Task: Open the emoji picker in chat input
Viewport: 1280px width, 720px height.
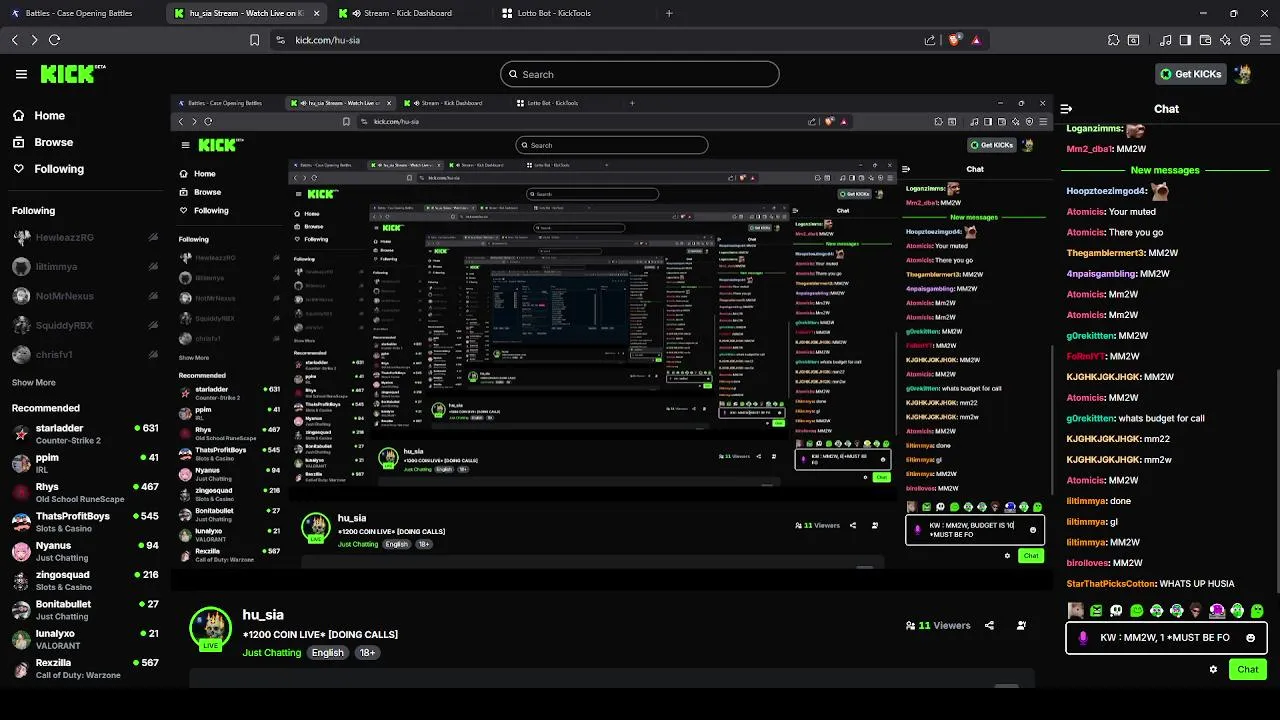Action: (x=1250, y=637)
